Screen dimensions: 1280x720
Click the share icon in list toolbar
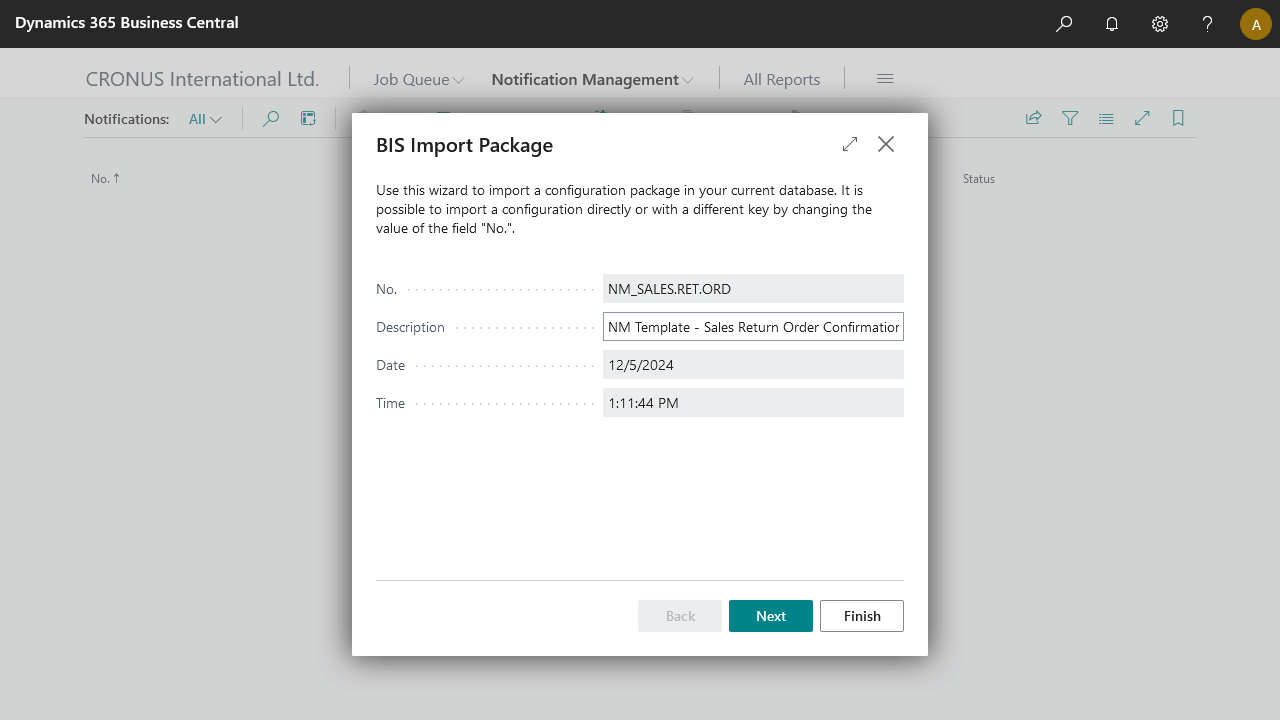pyautogui.click(x=1034, y=118)
